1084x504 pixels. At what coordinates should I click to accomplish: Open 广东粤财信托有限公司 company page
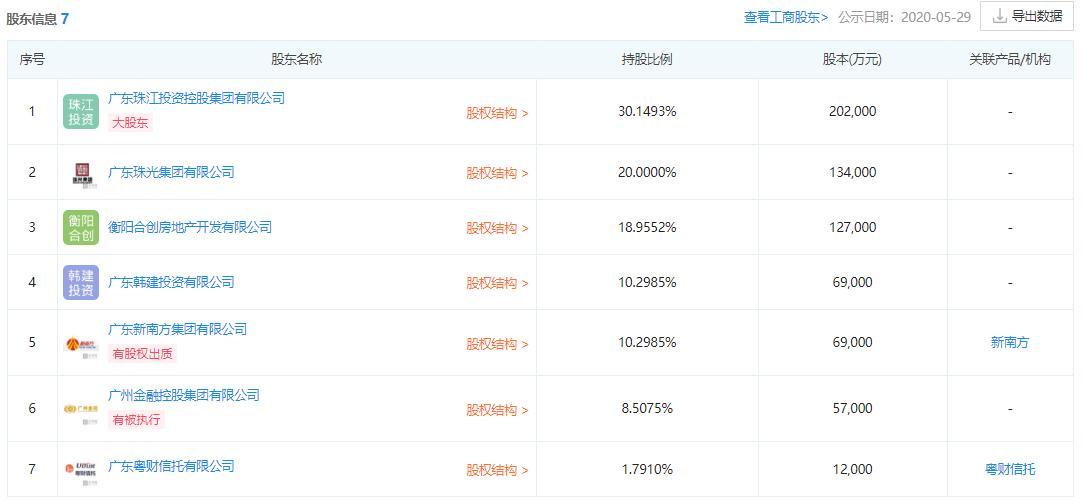pos(171,466)
